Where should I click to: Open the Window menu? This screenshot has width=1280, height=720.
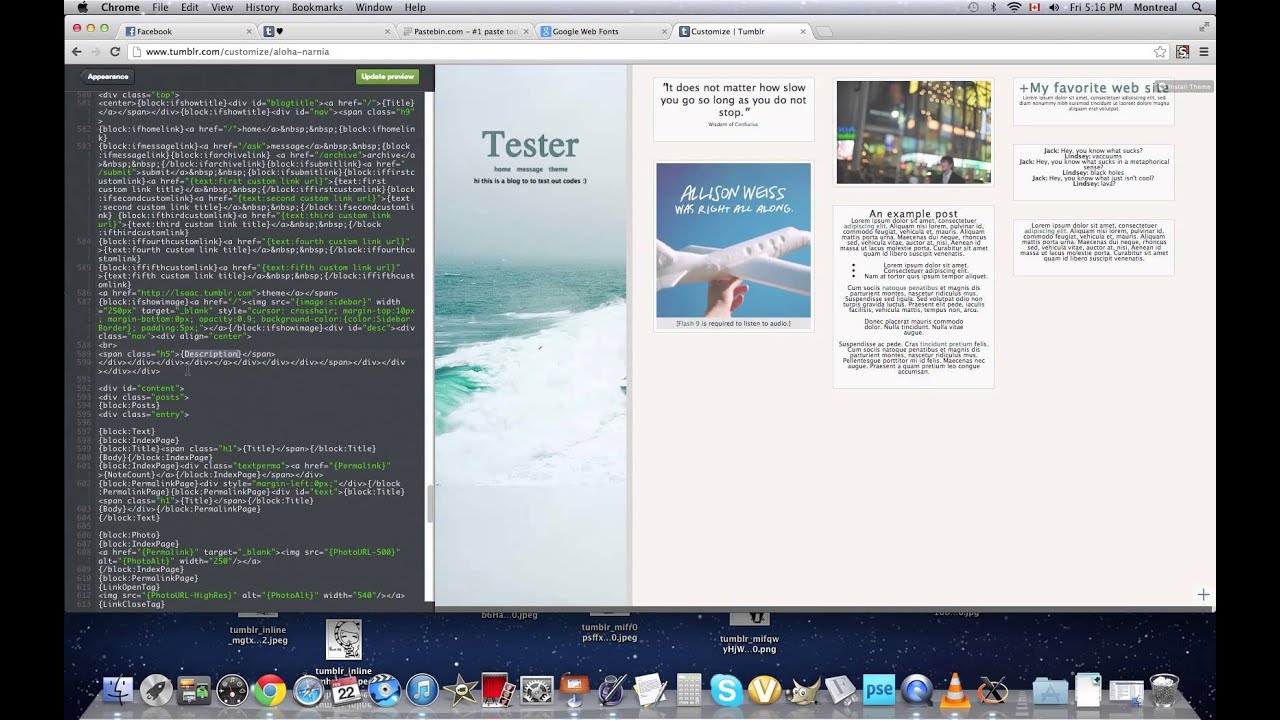pos(374,7)
